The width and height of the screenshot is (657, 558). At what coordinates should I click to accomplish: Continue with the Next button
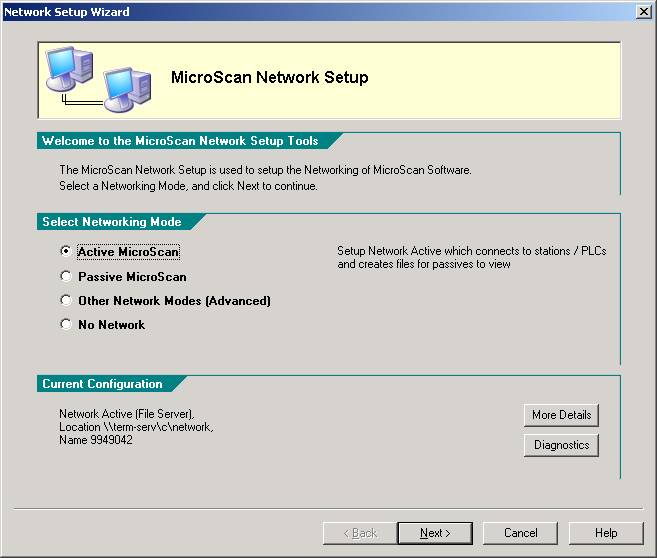pos(435,533)
